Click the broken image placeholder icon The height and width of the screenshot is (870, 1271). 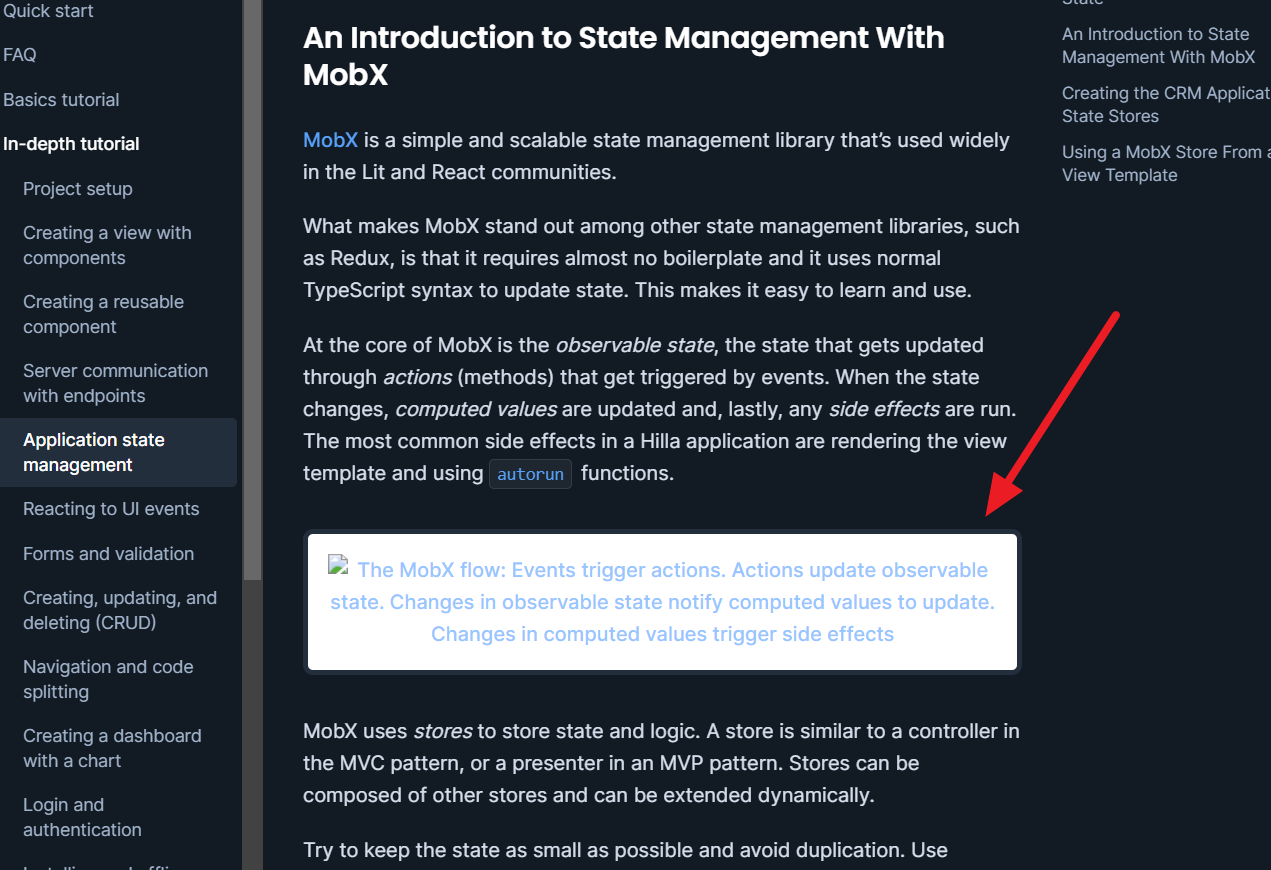[x=336, y=565]
